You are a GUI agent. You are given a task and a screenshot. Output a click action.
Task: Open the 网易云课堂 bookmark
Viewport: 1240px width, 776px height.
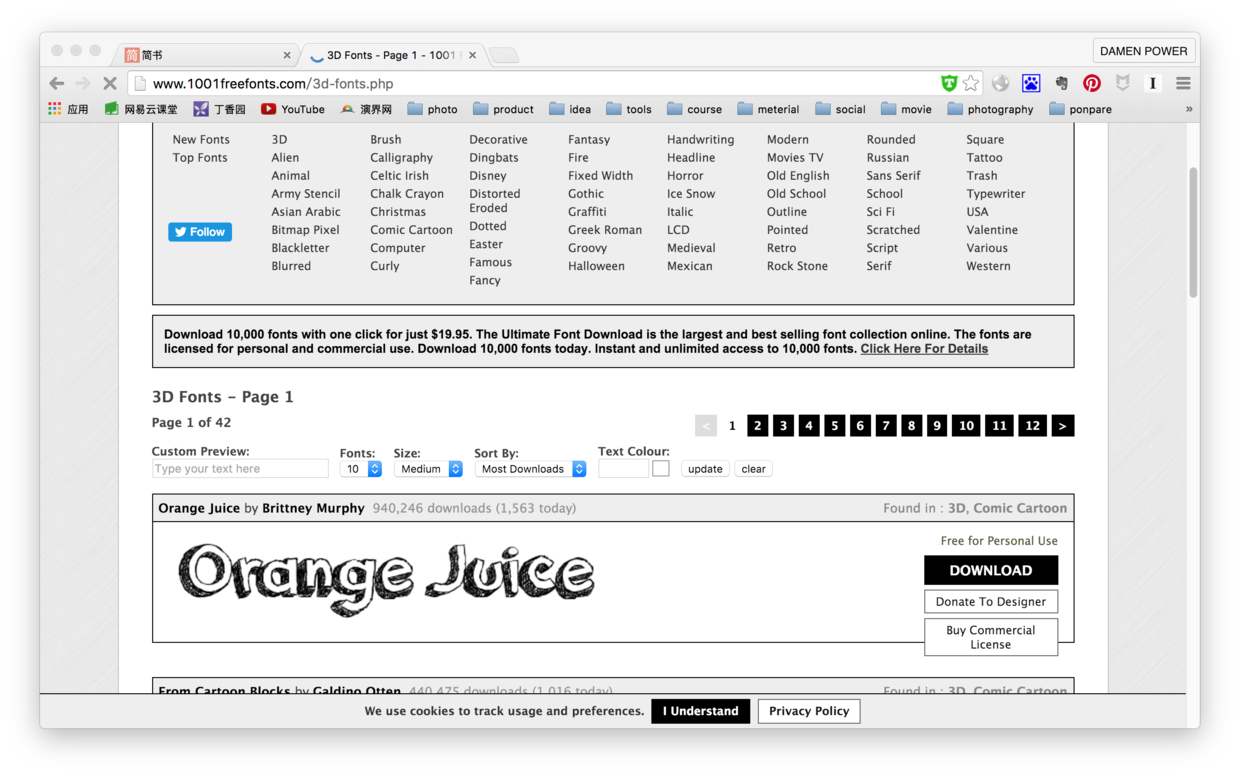(141, 109)
